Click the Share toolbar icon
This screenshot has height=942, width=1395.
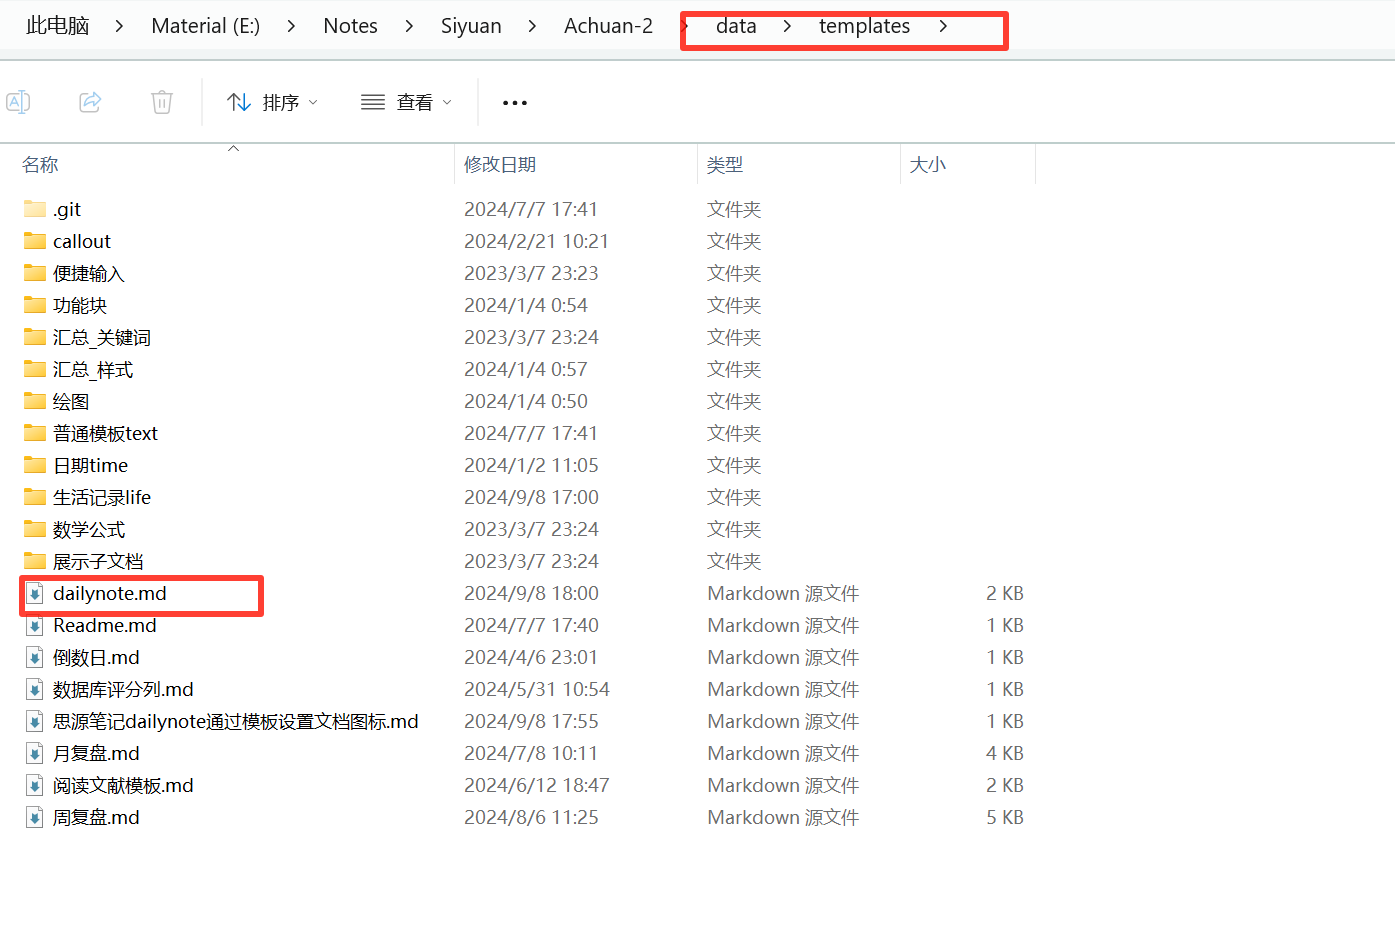pyautogui.click(x=90, y=102)
